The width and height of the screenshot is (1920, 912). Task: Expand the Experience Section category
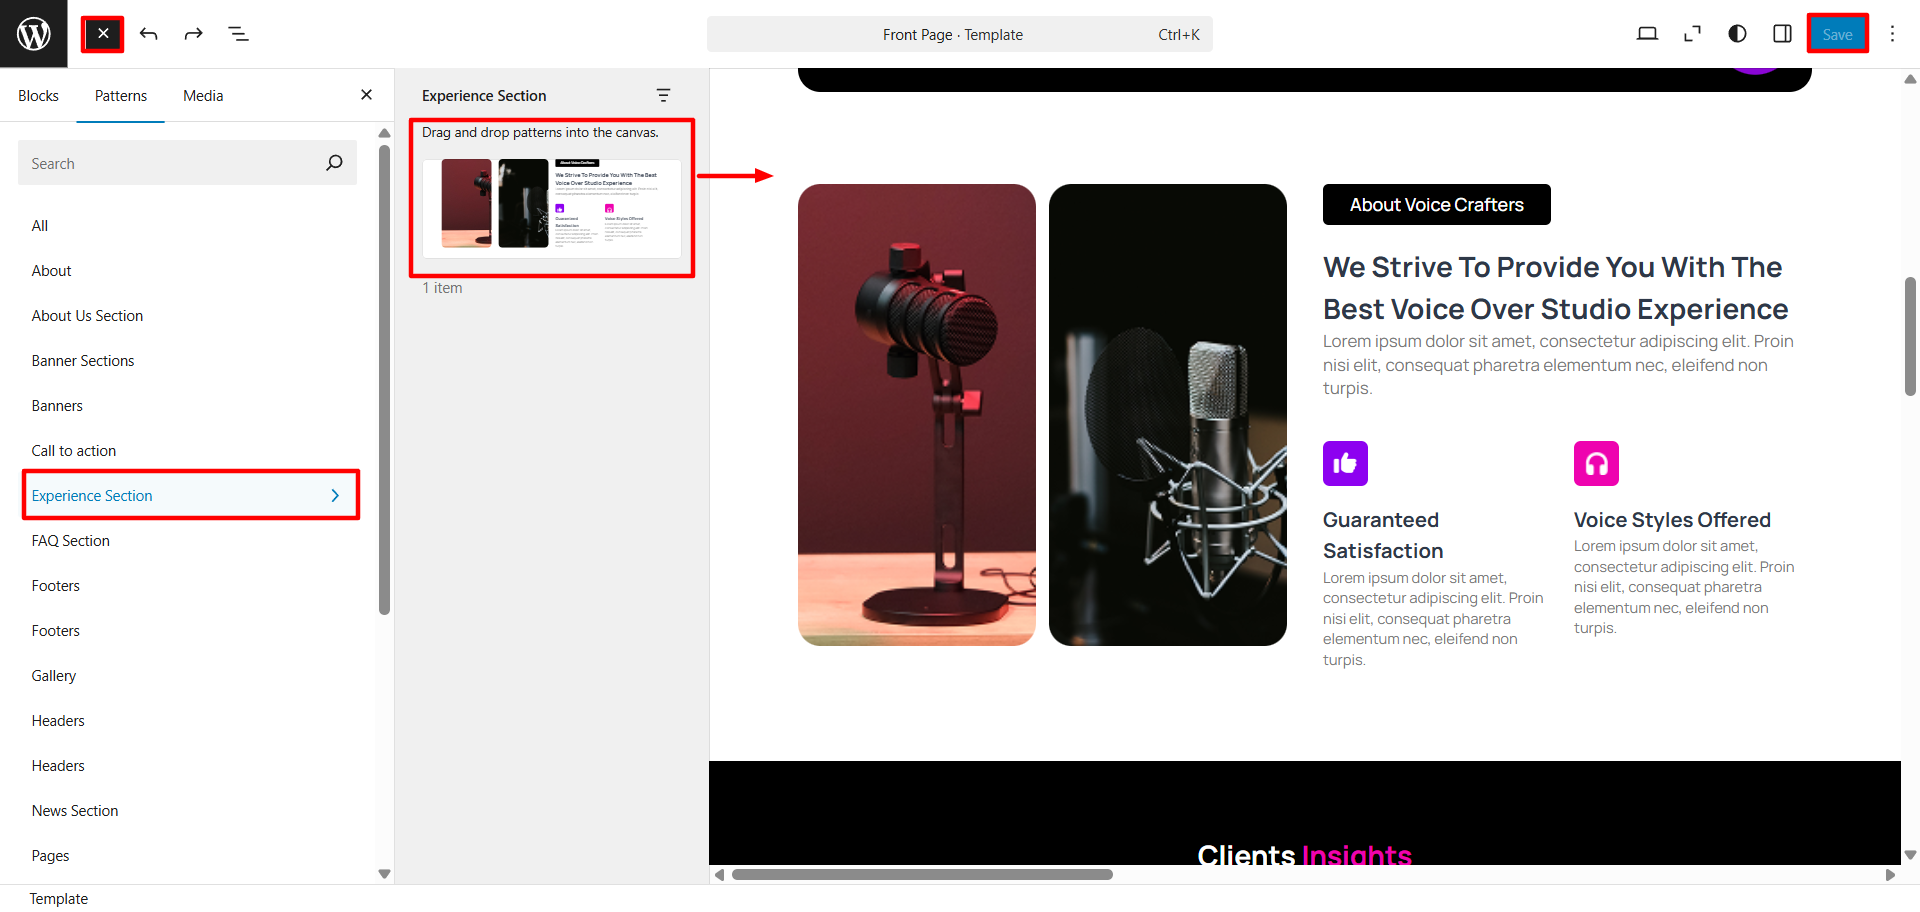click(190, 496)
